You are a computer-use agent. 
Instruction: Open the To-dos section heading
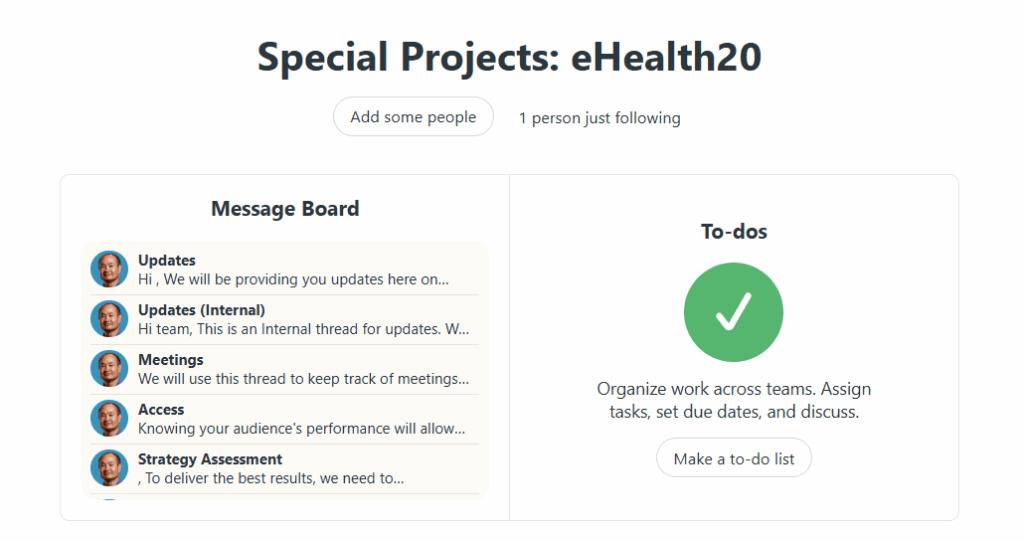coord(734,231)
